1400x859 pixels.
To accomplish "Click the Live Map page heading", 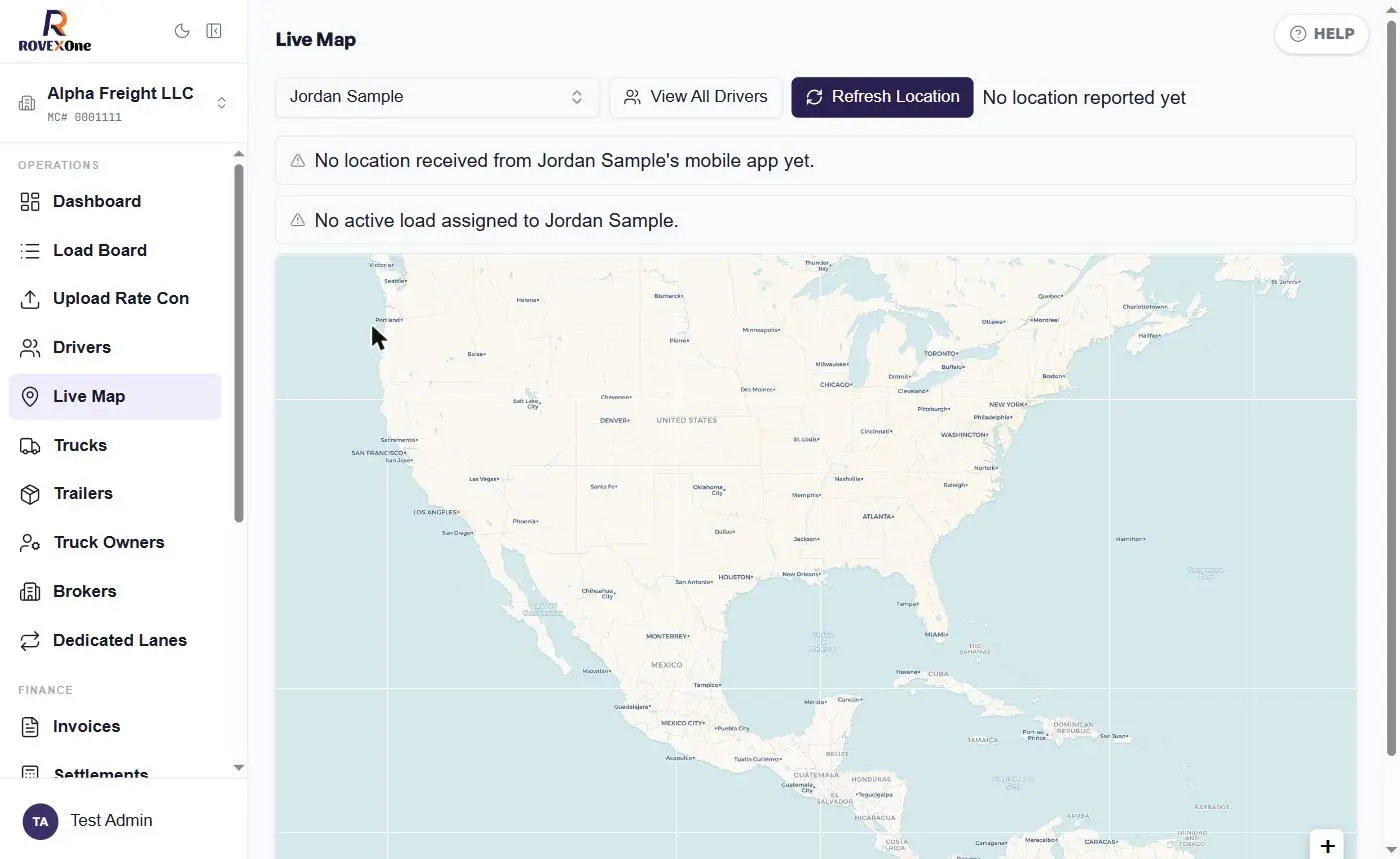I will click(x=316, y=40).
